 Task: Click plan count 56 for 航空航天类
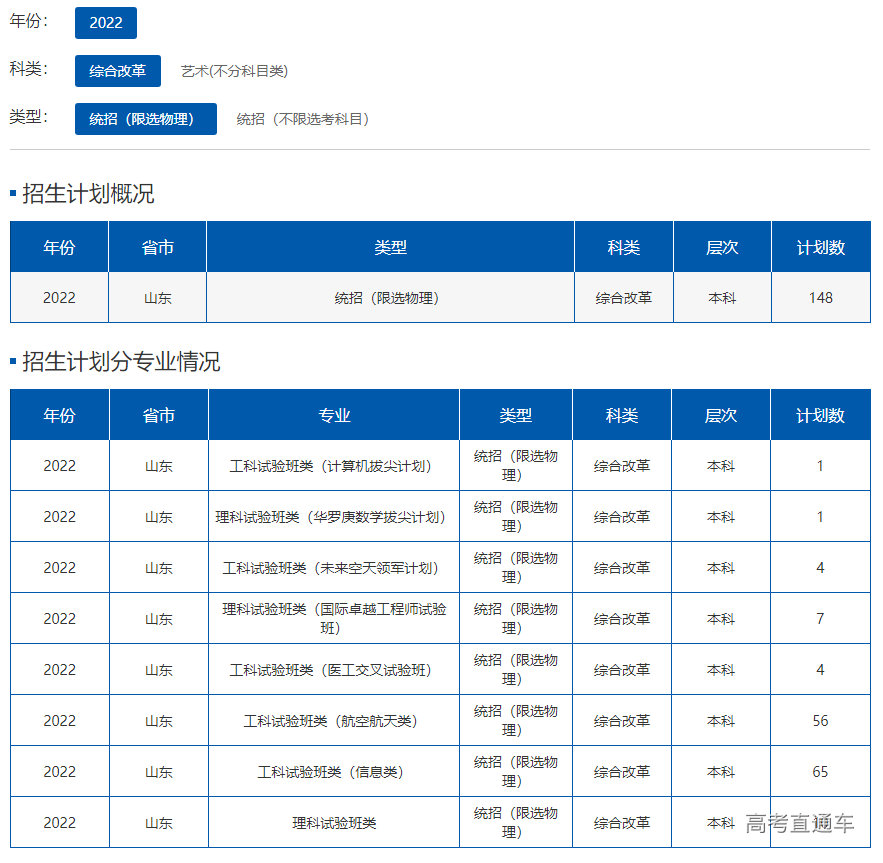(x=820, y=721)
